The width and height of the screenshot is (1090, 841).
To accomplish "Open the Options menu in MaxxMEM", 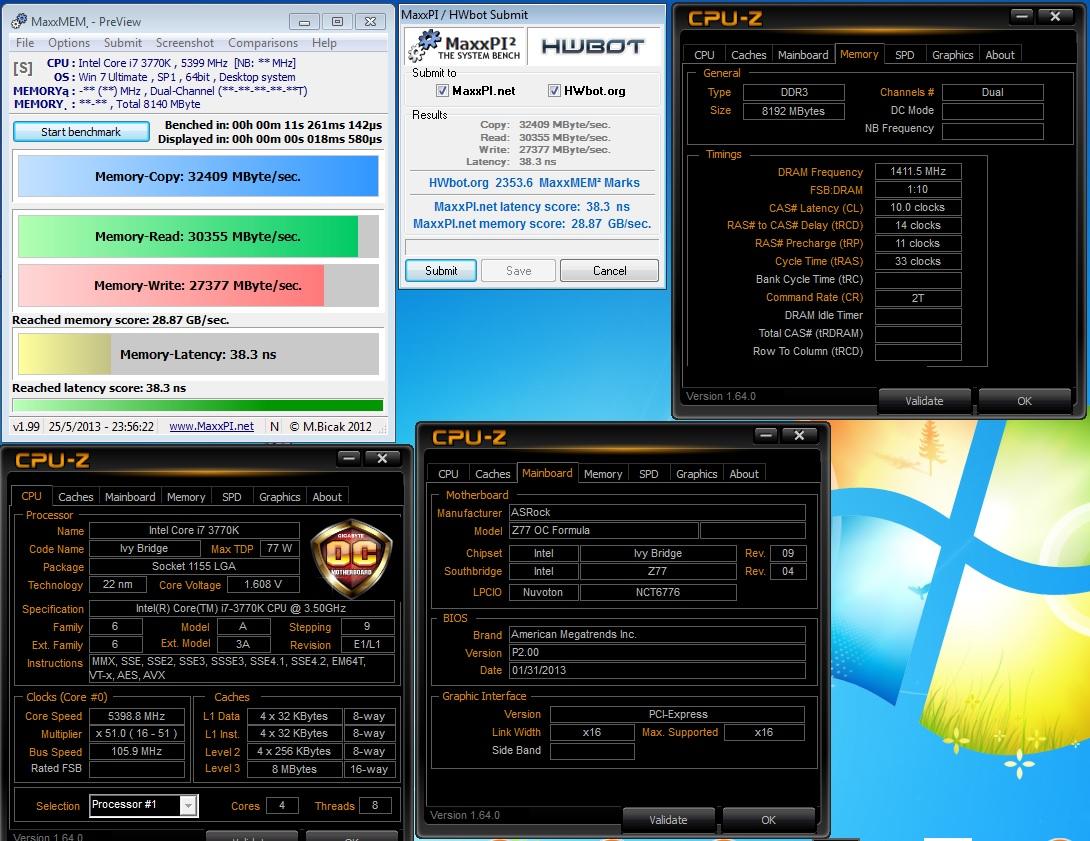I will point(69,42).
